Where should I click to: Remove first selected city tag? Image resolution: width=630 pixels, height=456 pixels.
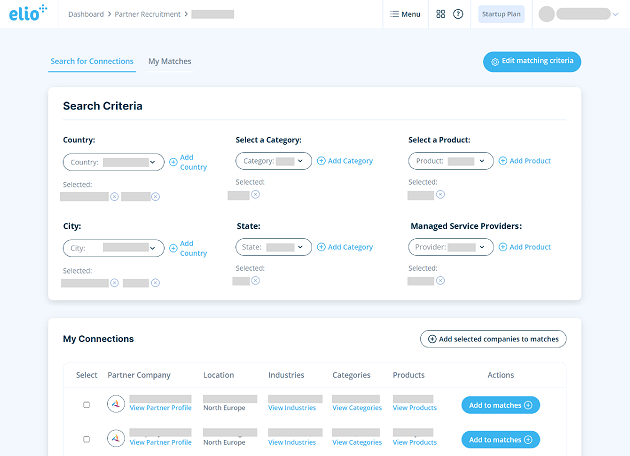115,283
